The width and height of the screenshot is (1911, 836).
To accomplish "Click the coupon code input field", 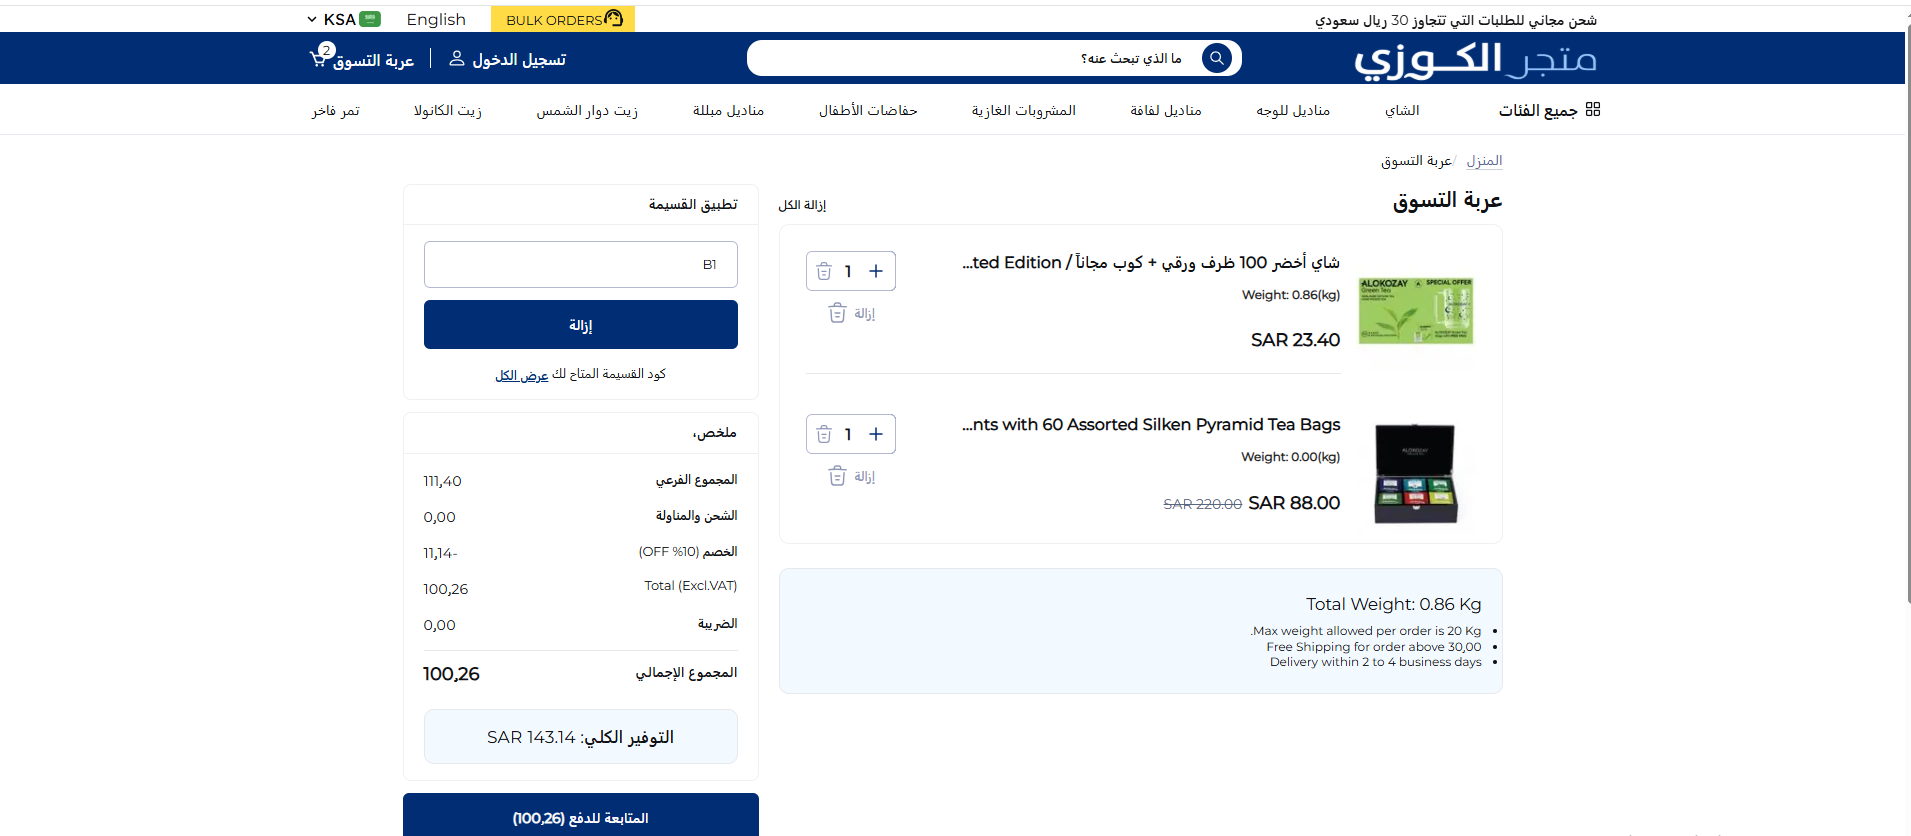I will pos(581,264).
